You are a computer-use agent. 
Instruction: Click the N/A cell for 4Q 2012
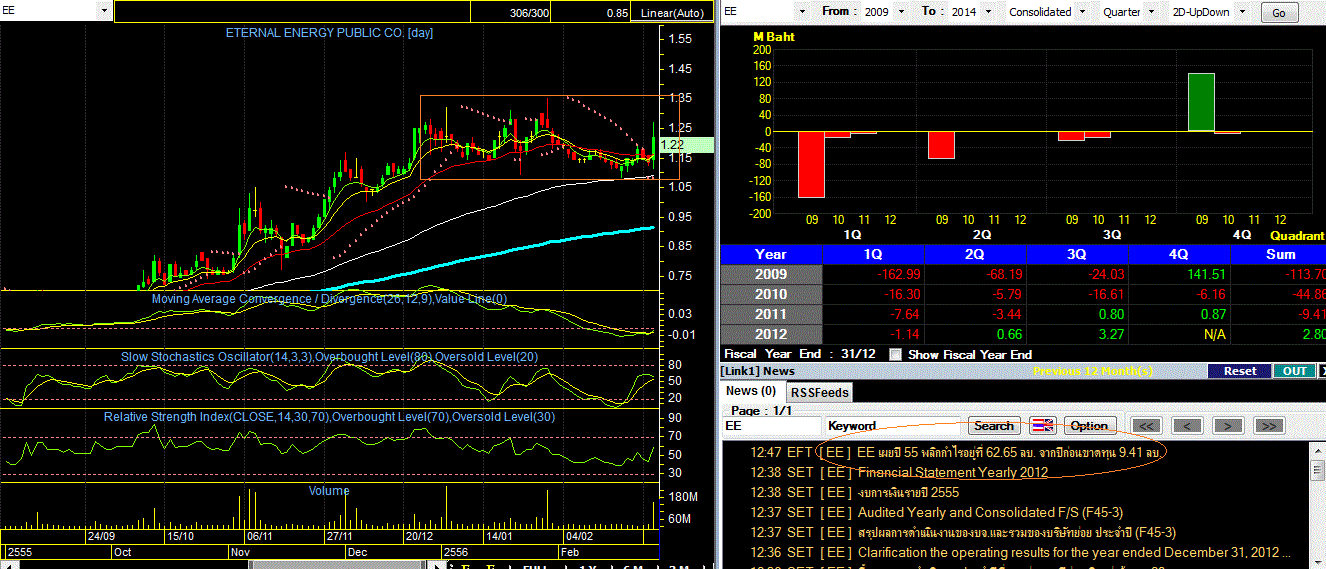(1178, 334)
